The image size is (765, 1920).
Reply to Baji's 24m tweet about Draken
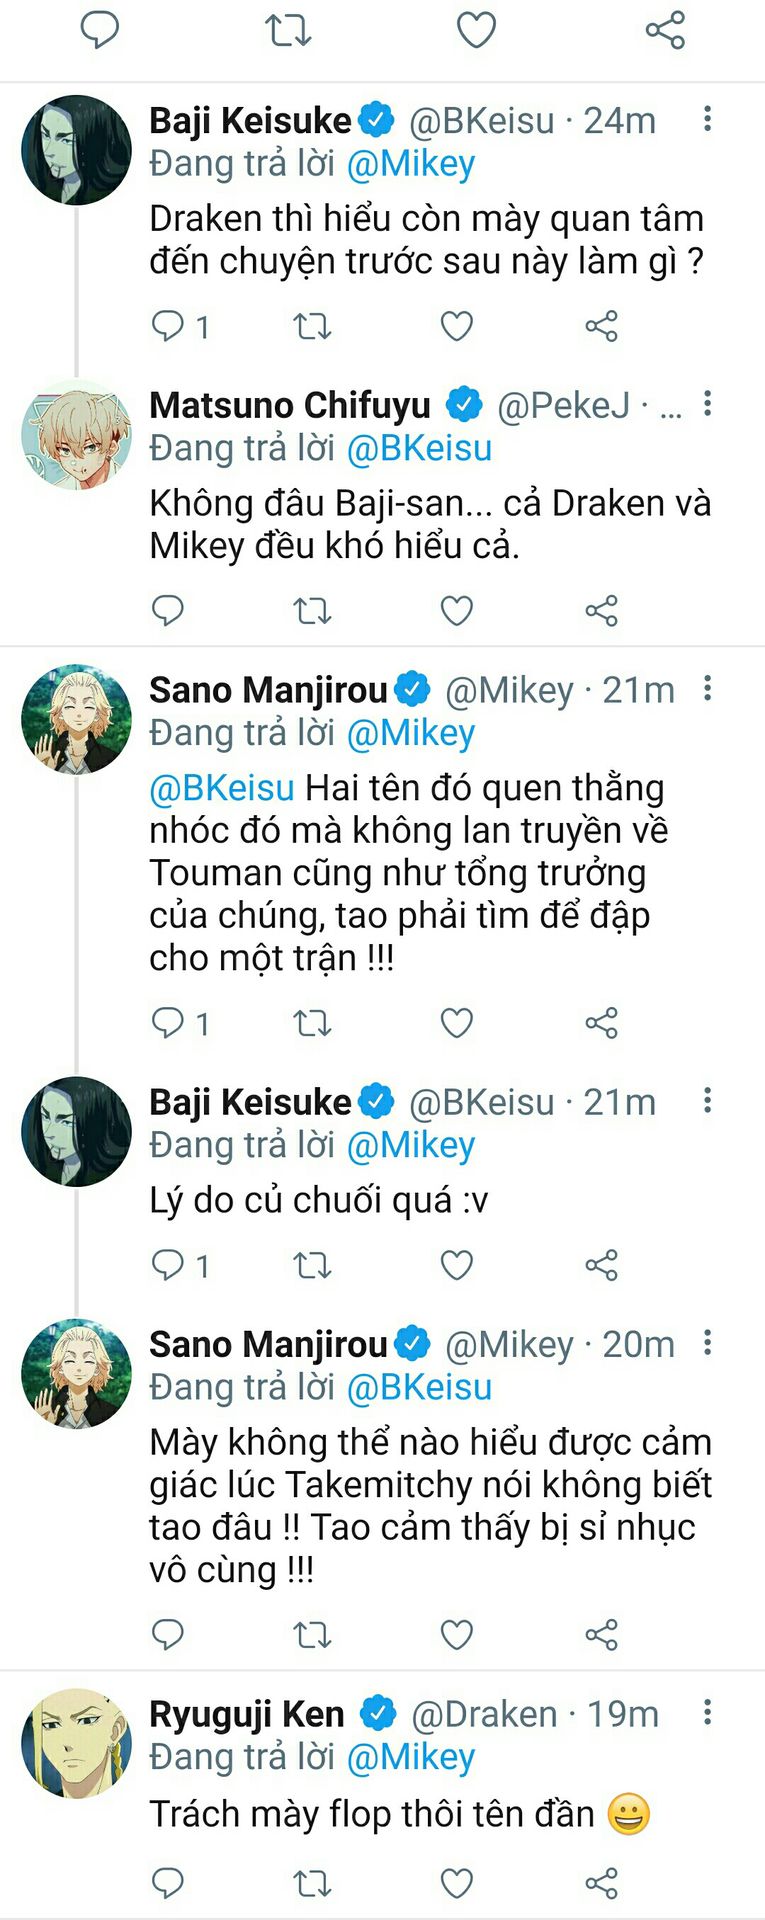168,326
